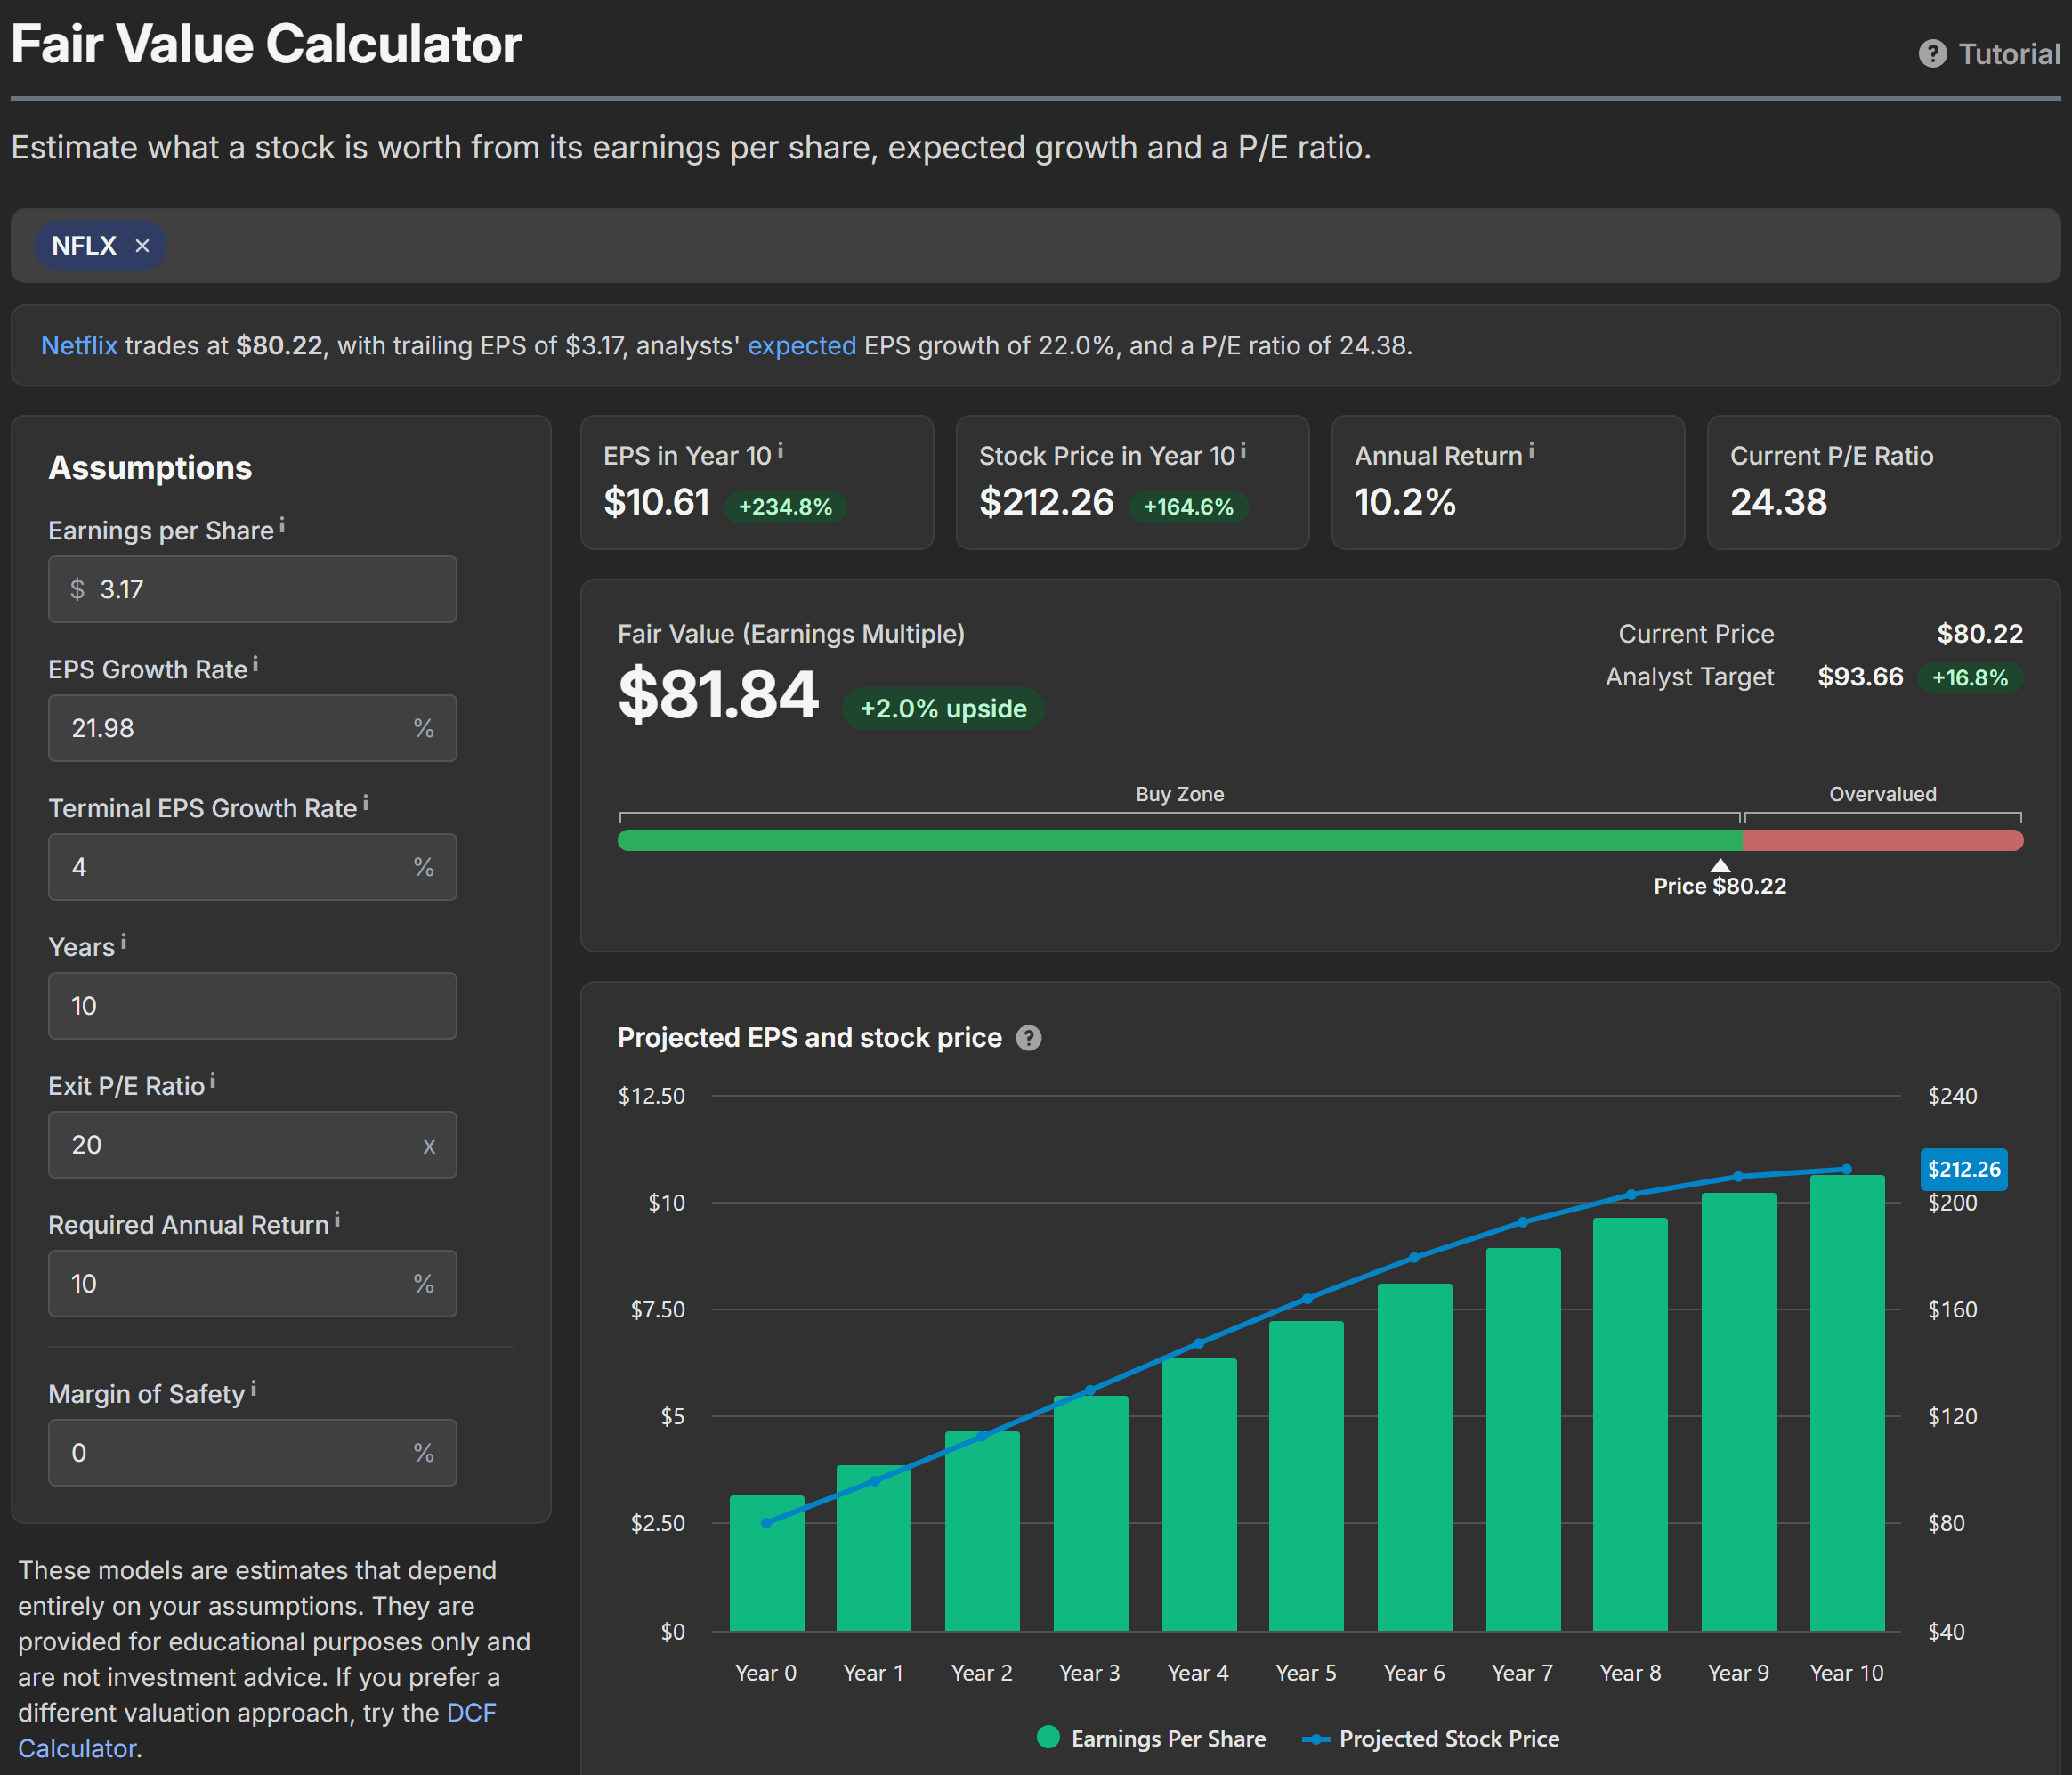This screenshot has width=2072, height=1775.
Task: Click the +164.6% stock price badge
Action: 1188,507
